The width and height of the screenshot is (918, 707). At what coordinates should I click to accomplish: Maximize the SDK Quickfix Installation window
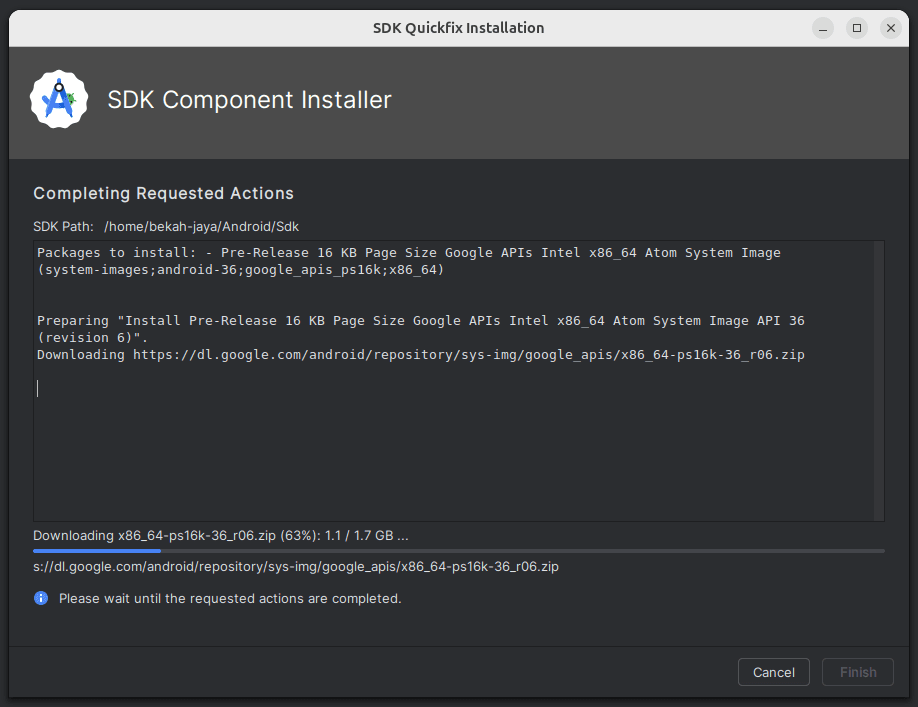coord(857,28)
